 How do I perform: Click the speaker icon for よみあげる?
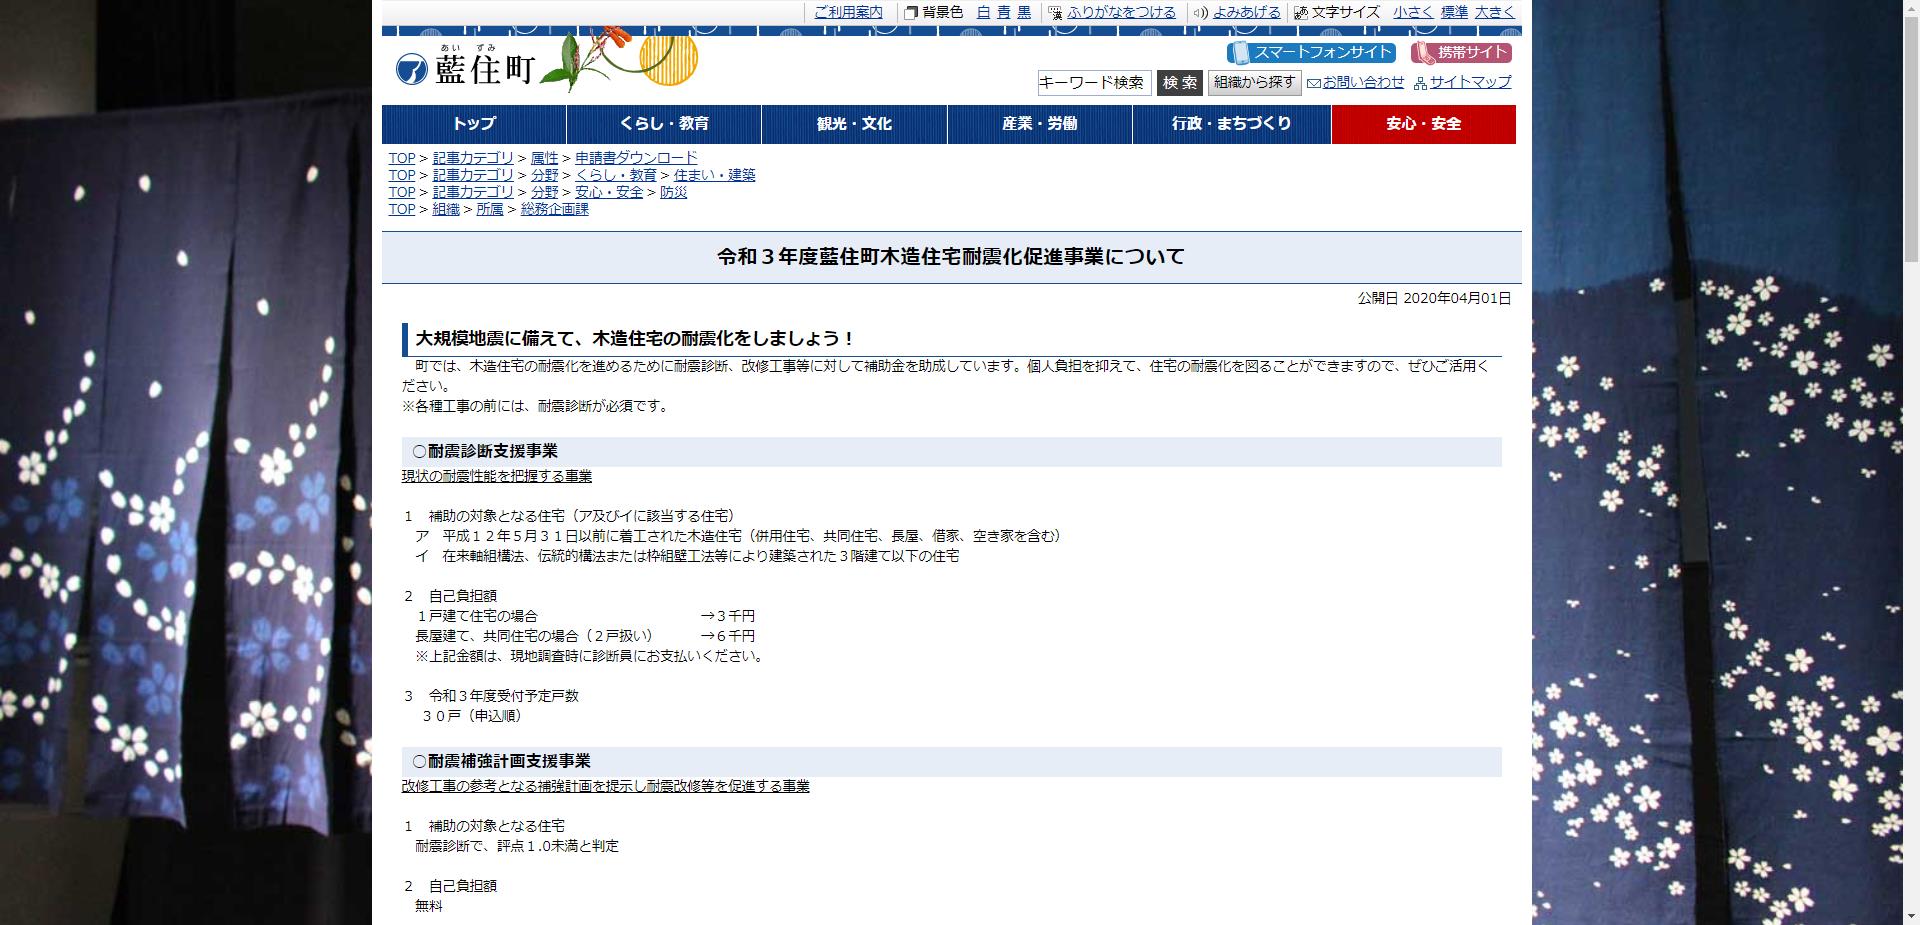click(x=1201, y=12)
